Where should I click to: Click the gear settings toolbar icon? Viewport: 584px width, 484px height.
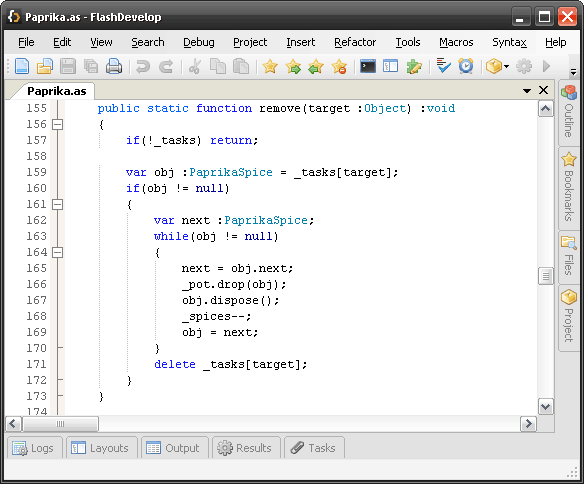tap(524, 67)
